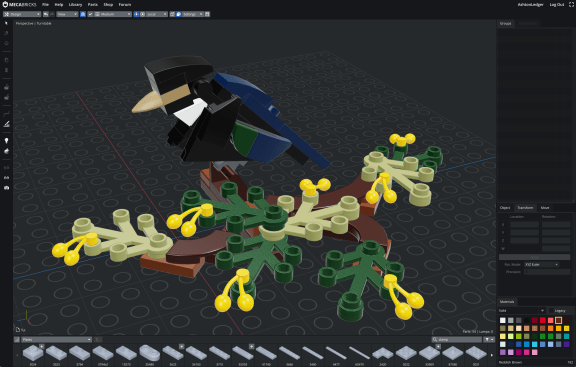This screenshot has height=367, width=576.
Task: Open the Plates category dropdown
Action: pyautogui.click(x=56, y=339)
